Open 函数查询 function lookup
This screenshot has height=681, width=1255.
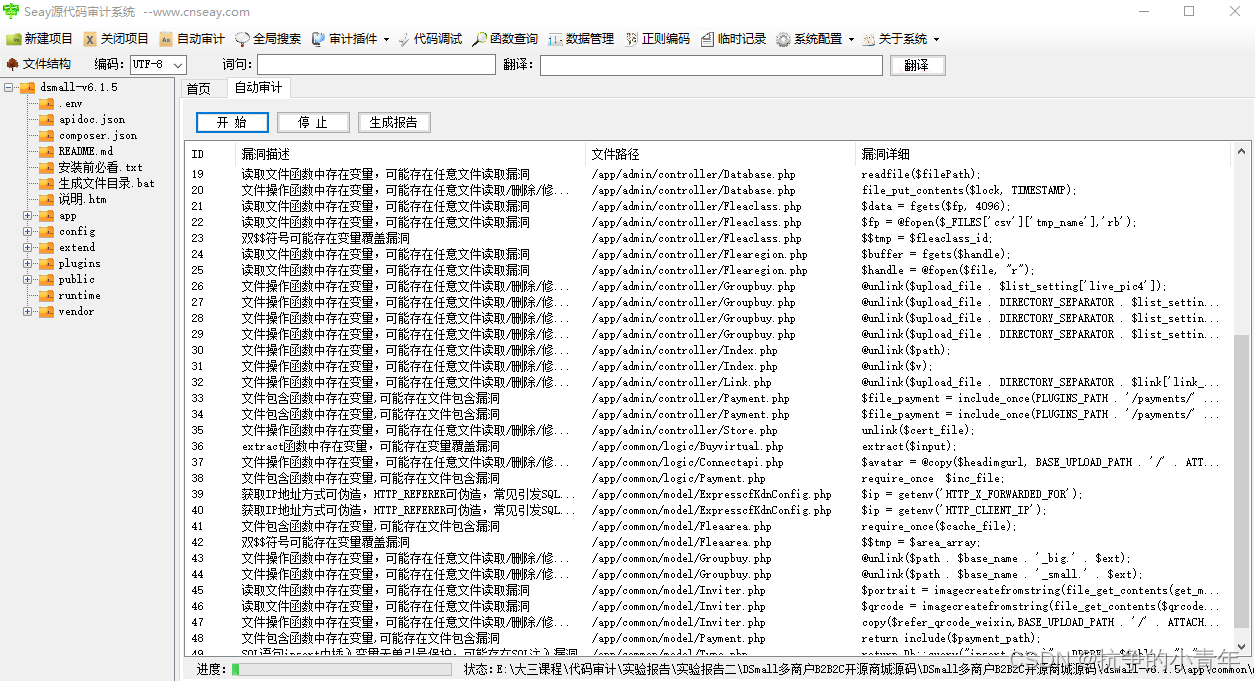click(x=505, y=39)
